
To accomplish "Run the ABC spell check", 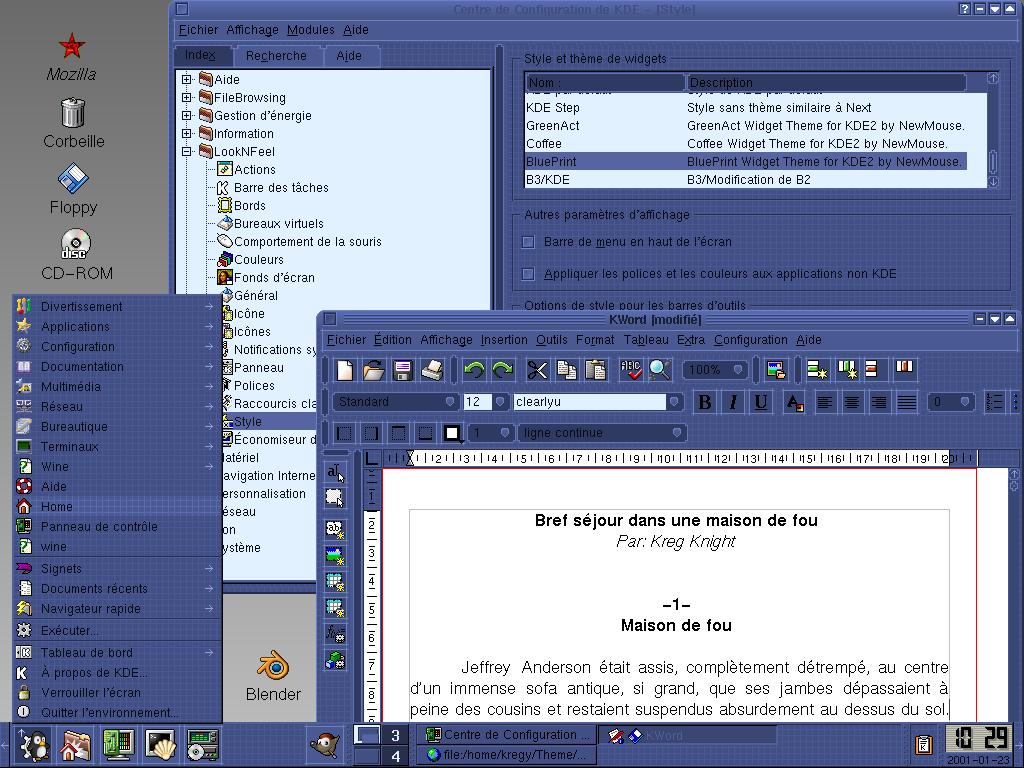I will [x=631, y=370].
